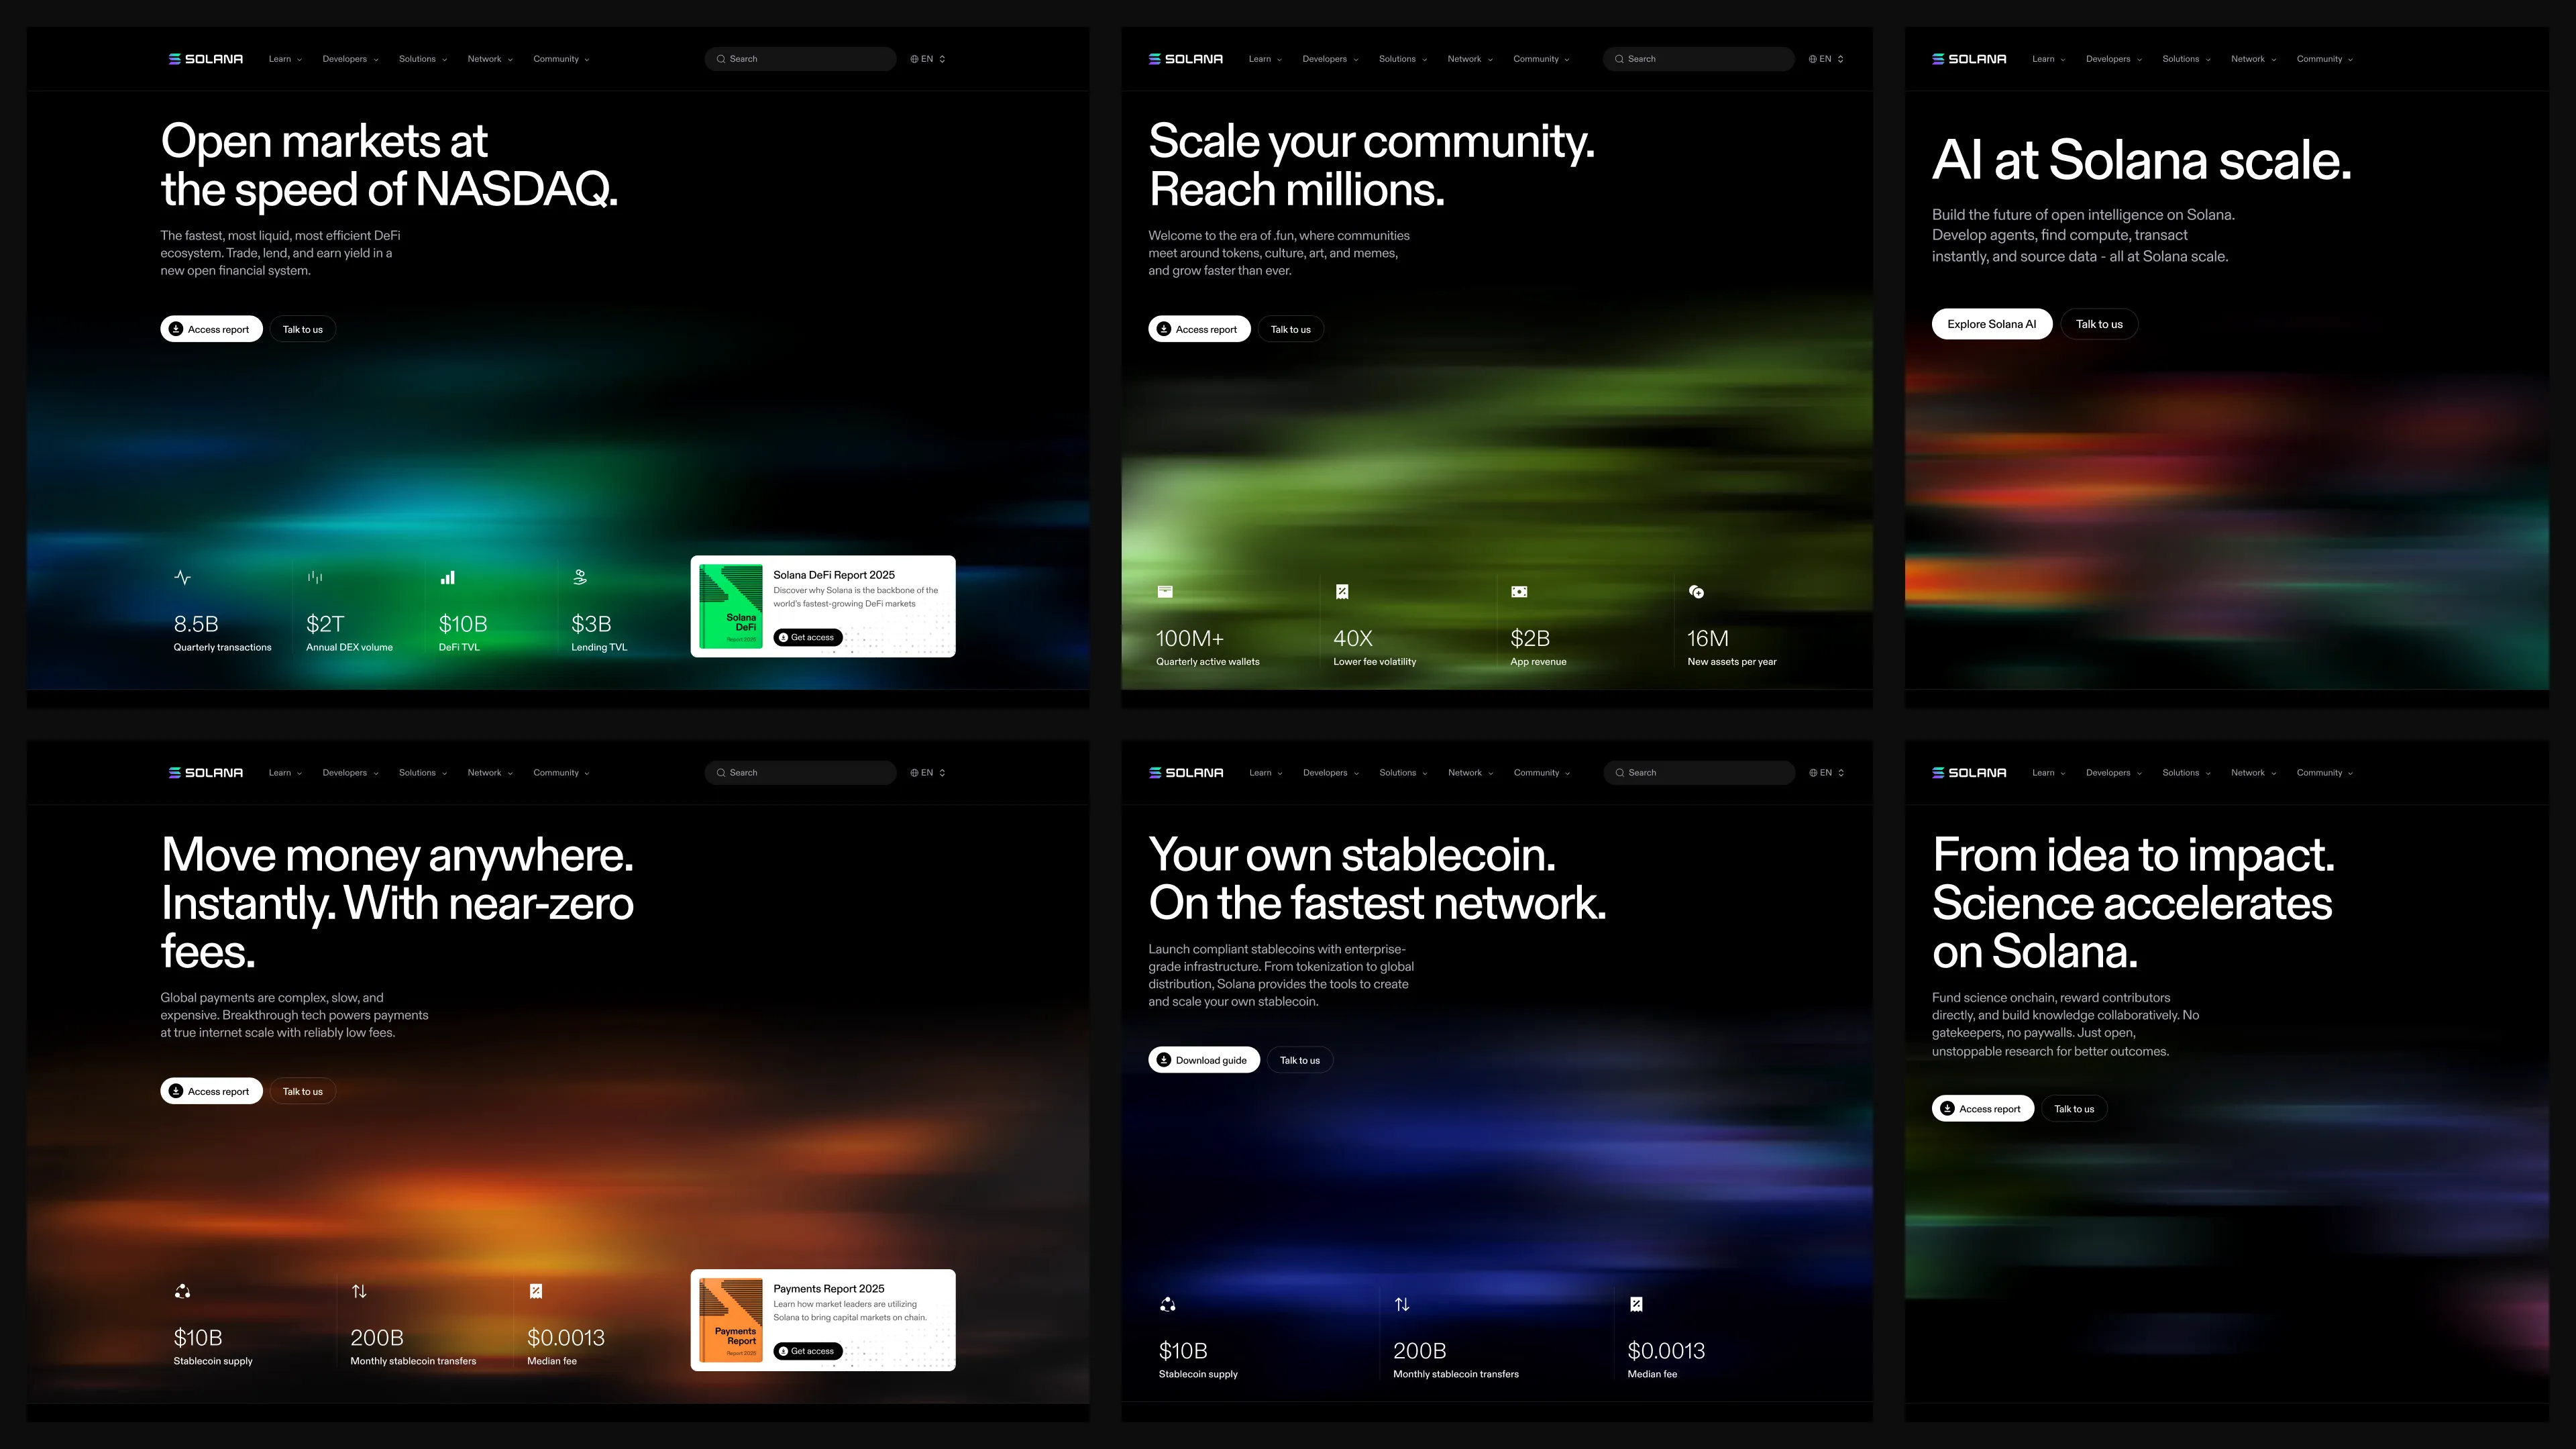Expand the Learn dropdown on Open markets page
2576x1449 pixels.
(285, 59)
